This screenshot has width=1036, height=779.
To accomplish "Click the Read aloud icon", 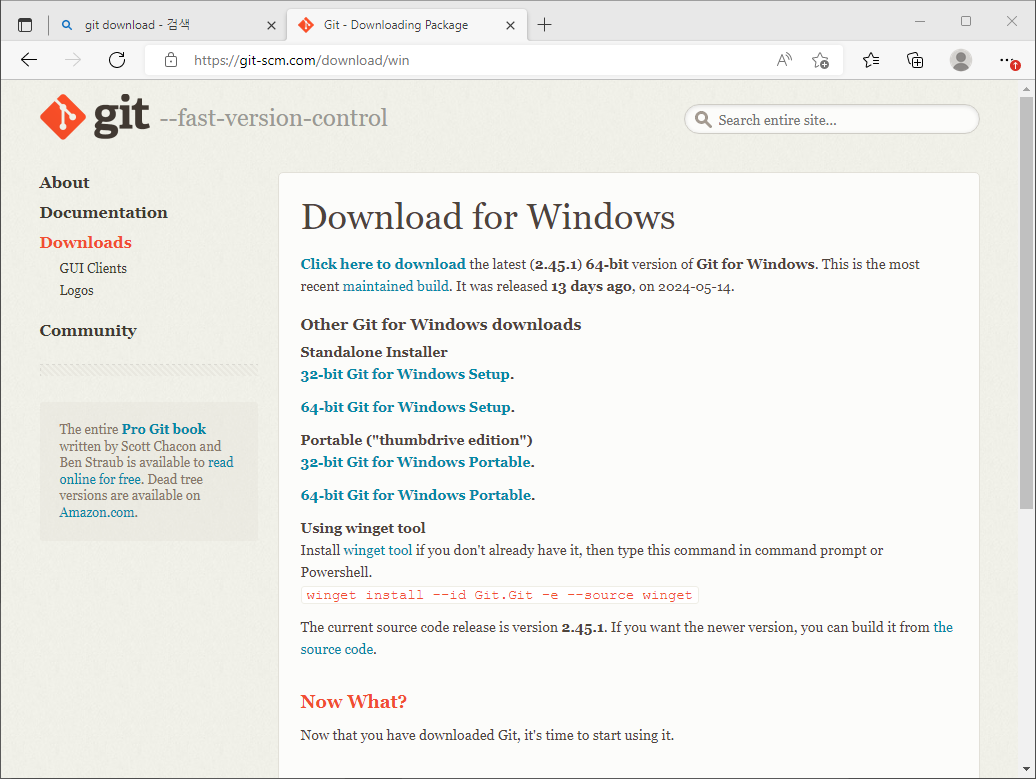I will click(x=784, y=60).
